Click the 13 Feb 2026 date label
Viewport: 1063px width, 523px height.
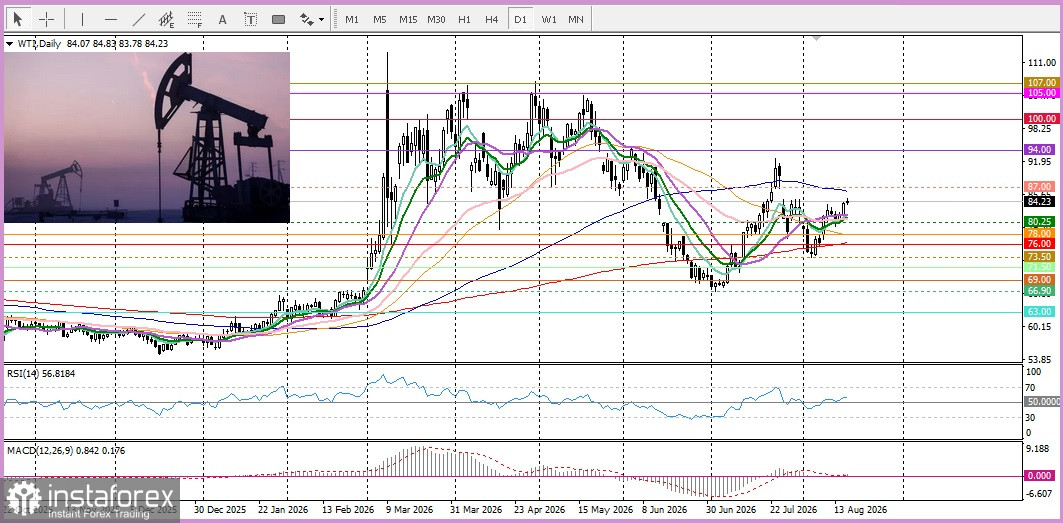348,509
